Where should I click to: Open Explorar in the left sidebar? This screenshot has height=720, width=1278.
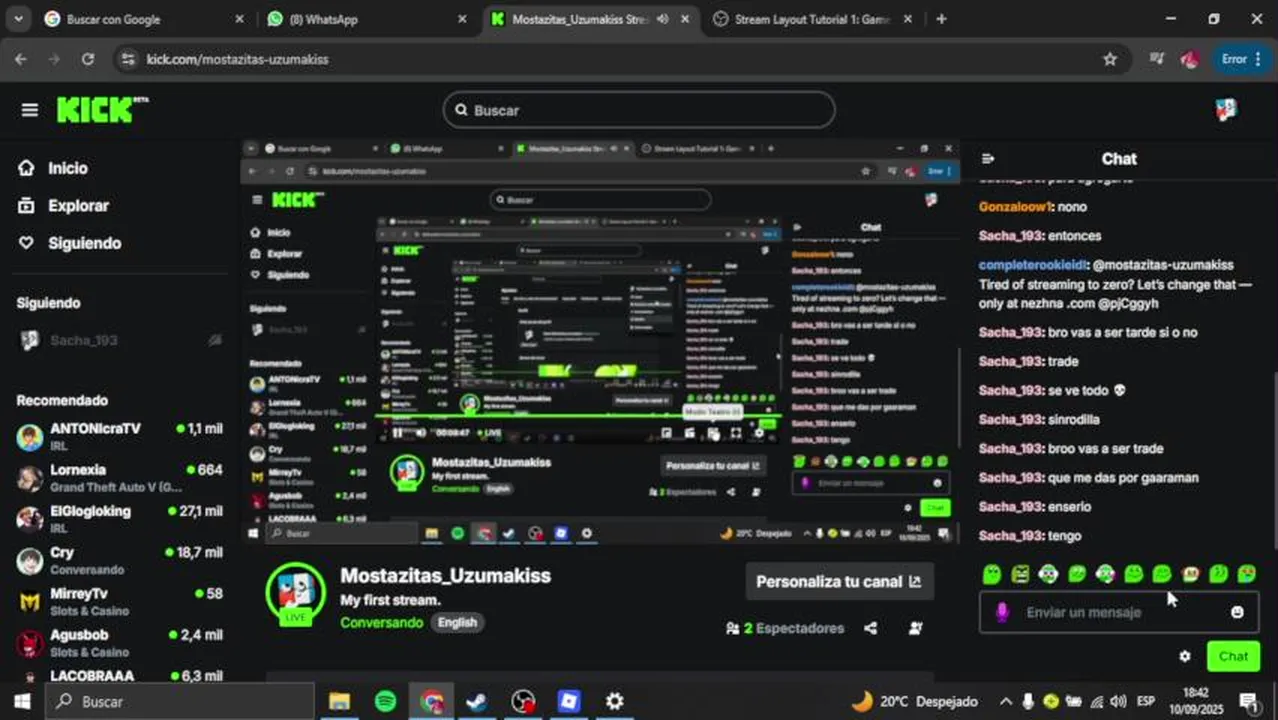78,205
